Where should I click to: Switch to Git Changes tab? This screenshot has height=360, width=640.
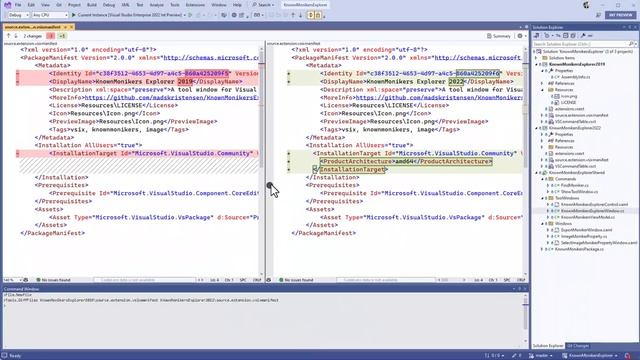pos(578,346)
